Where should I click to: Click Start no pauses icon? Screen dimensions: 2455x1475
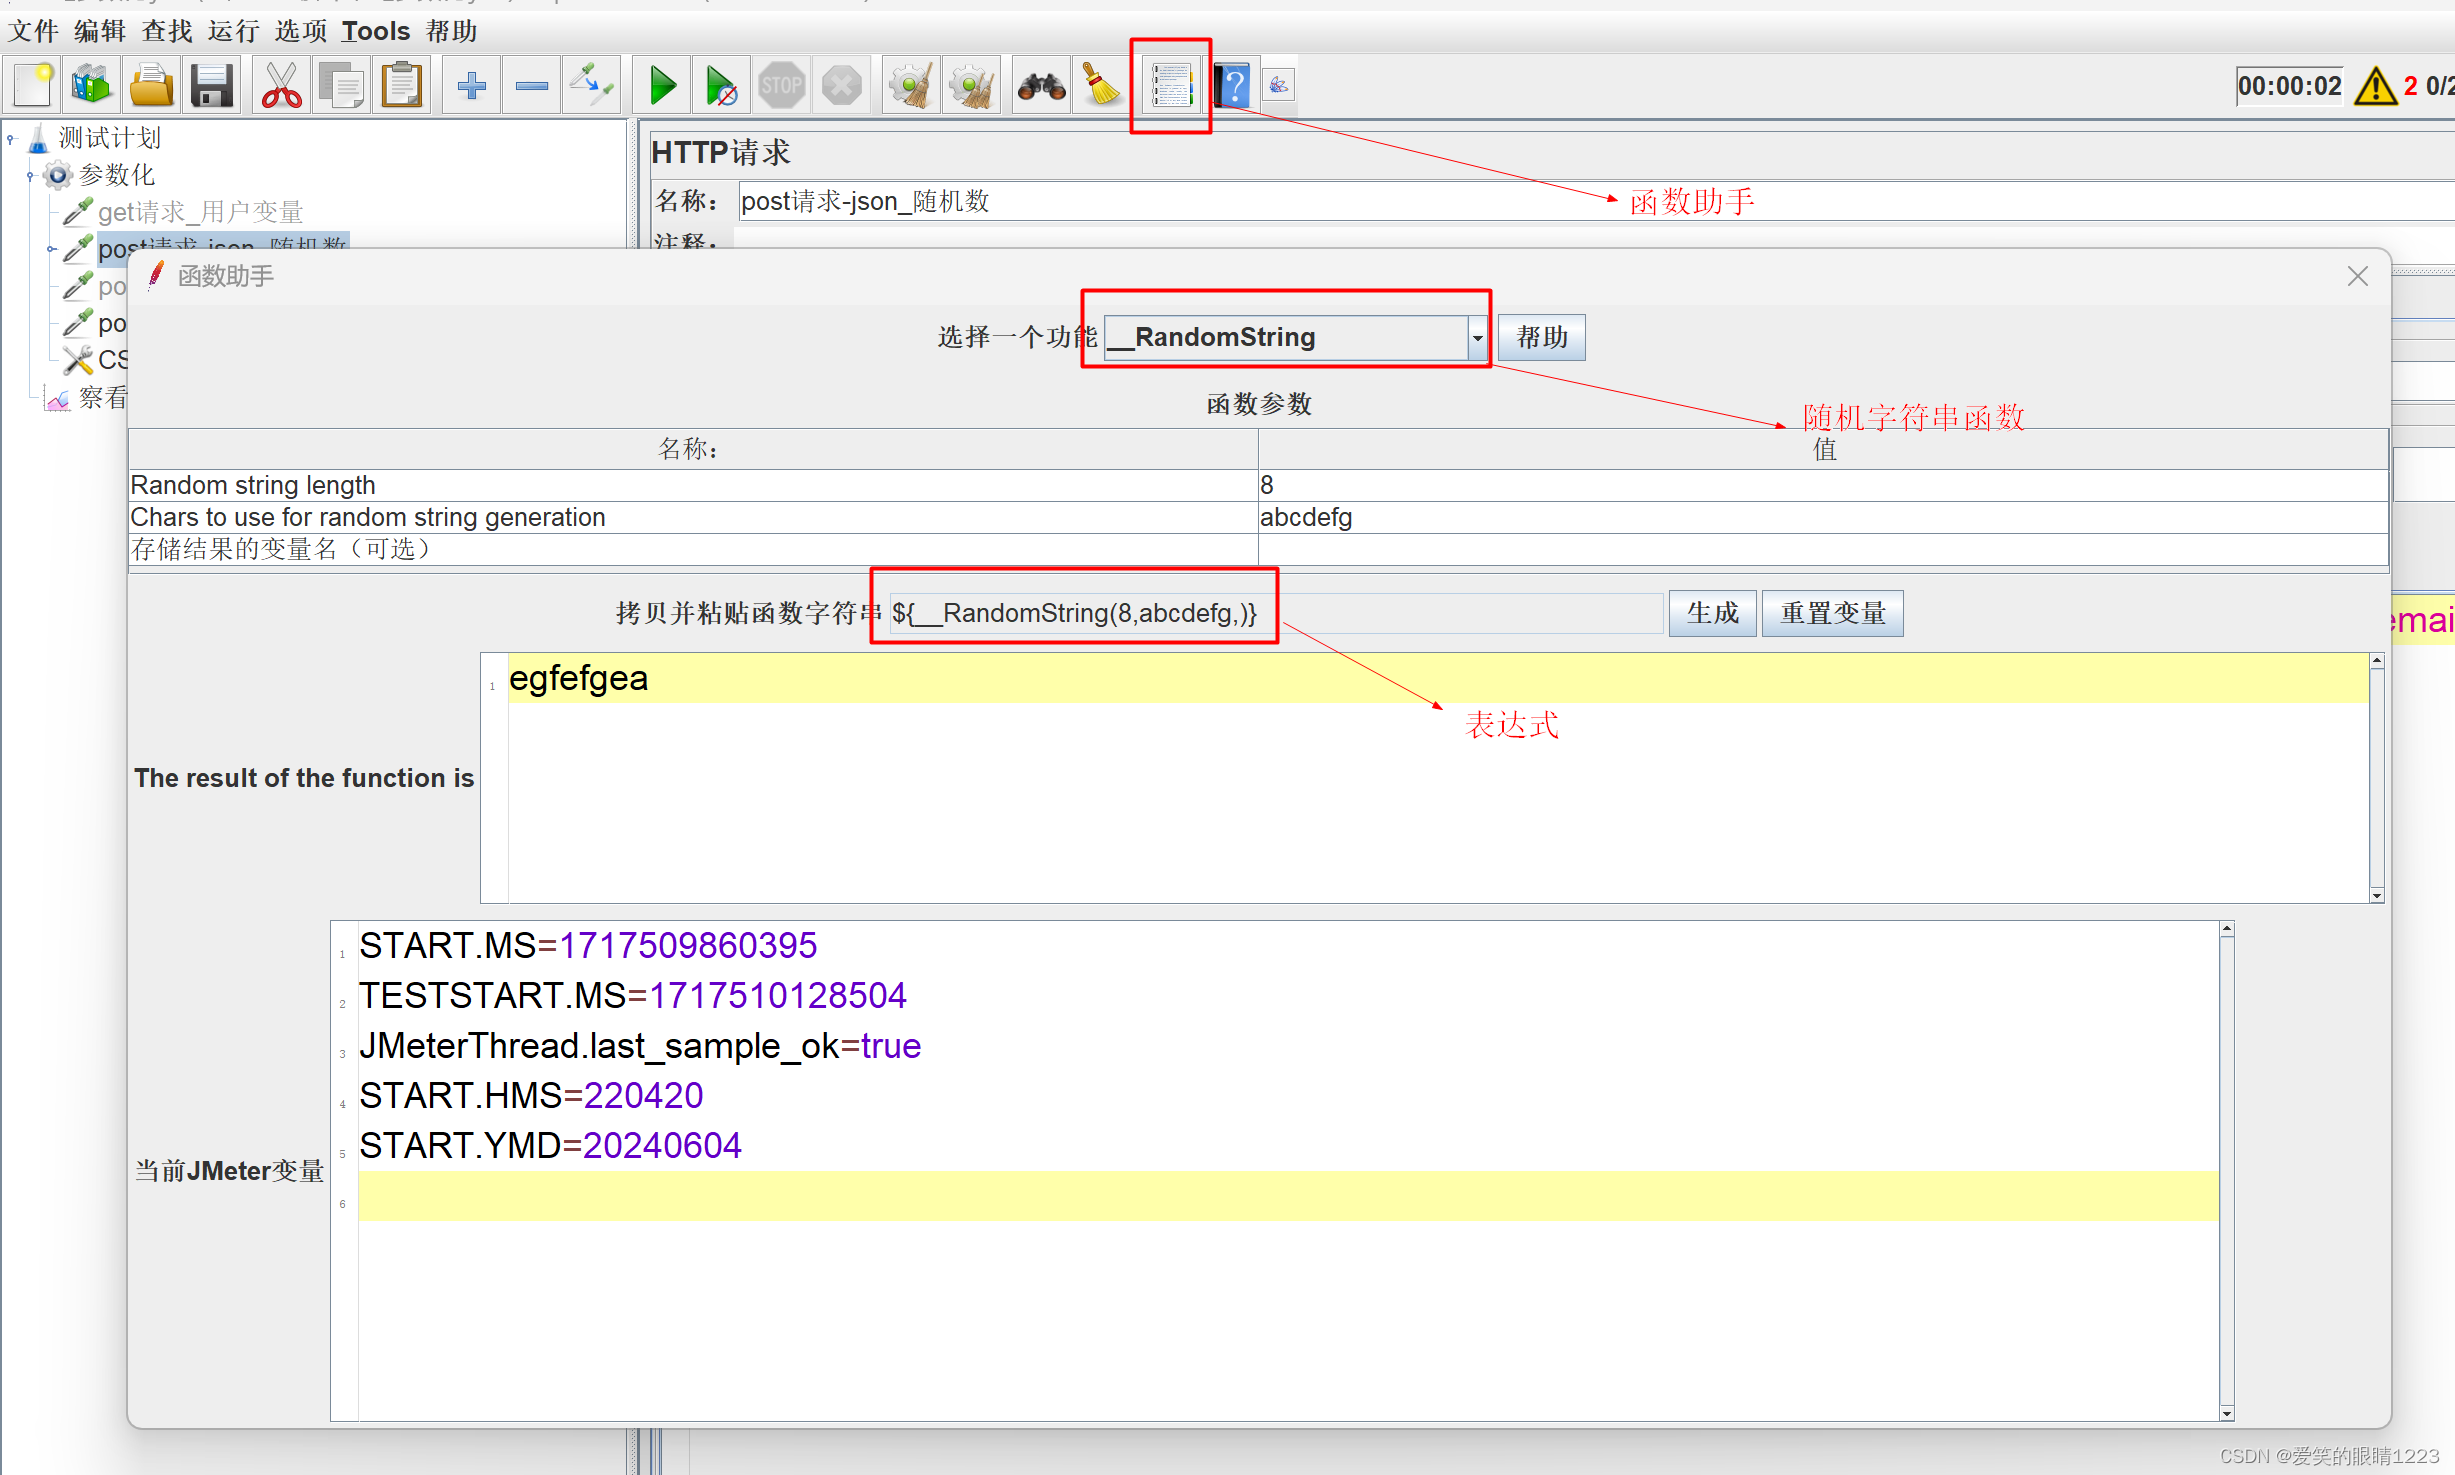pyautogui.click(x=721, y=86)
